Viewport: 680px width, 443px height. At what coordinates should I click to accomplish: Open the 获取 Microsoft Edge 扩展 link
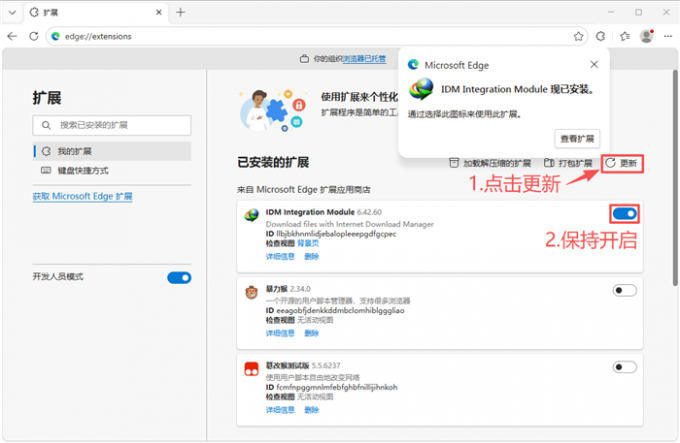82,196
